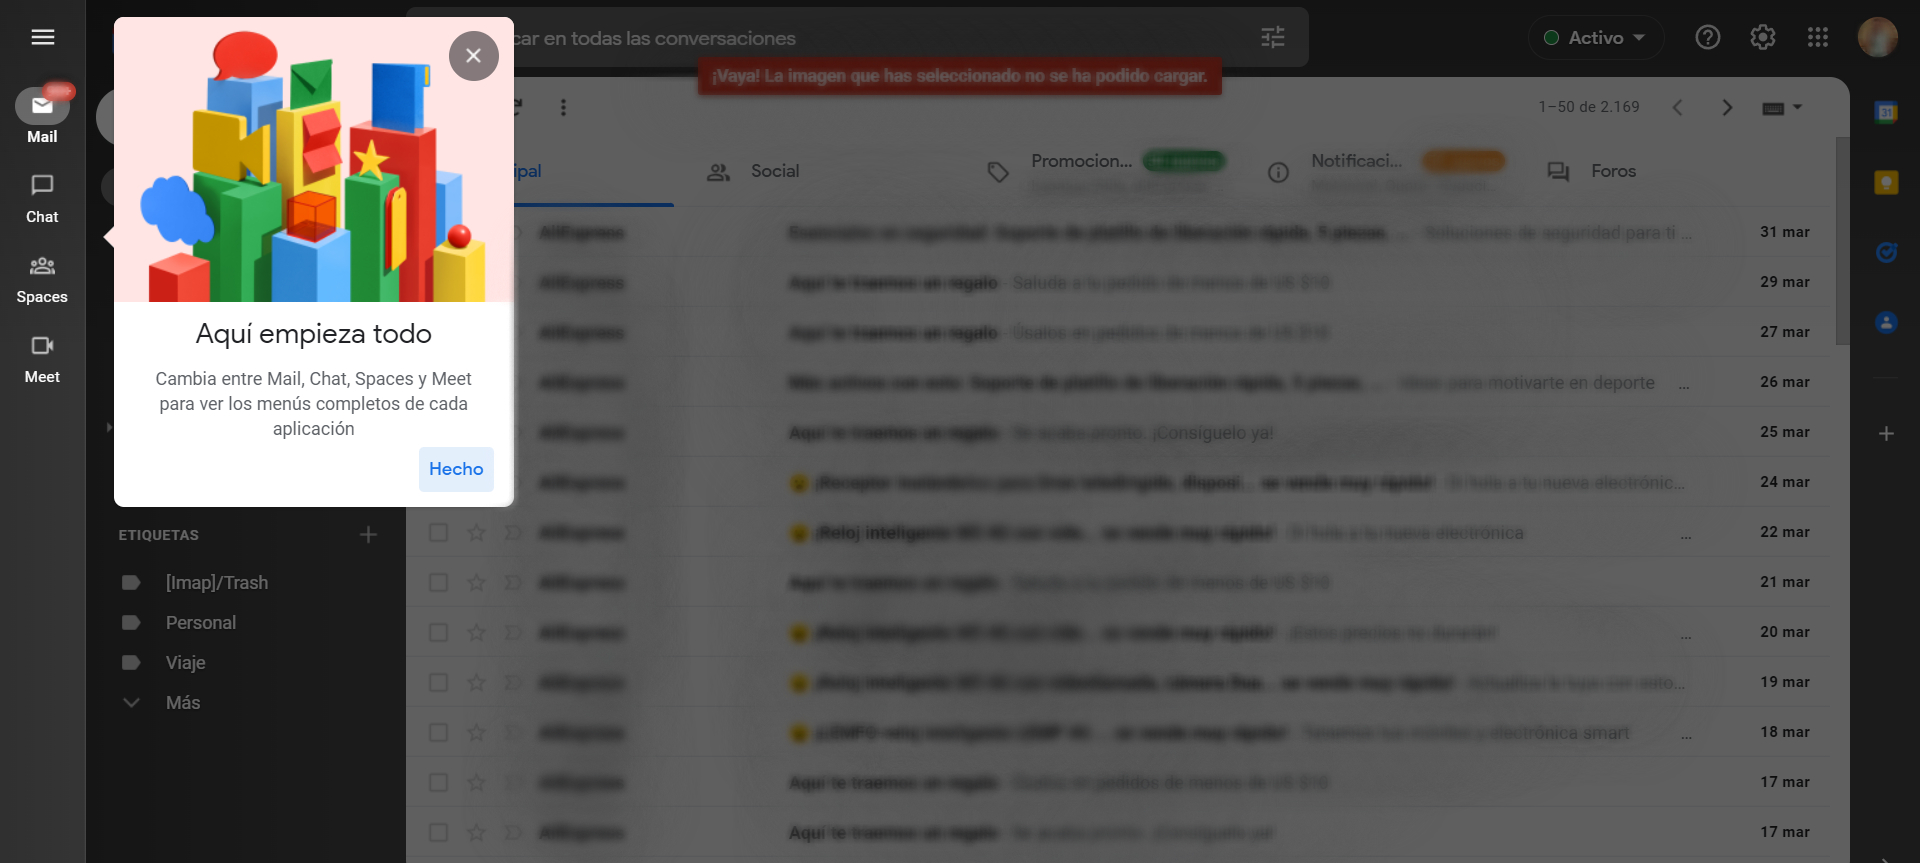Open the Personal label

coord(200,623)
